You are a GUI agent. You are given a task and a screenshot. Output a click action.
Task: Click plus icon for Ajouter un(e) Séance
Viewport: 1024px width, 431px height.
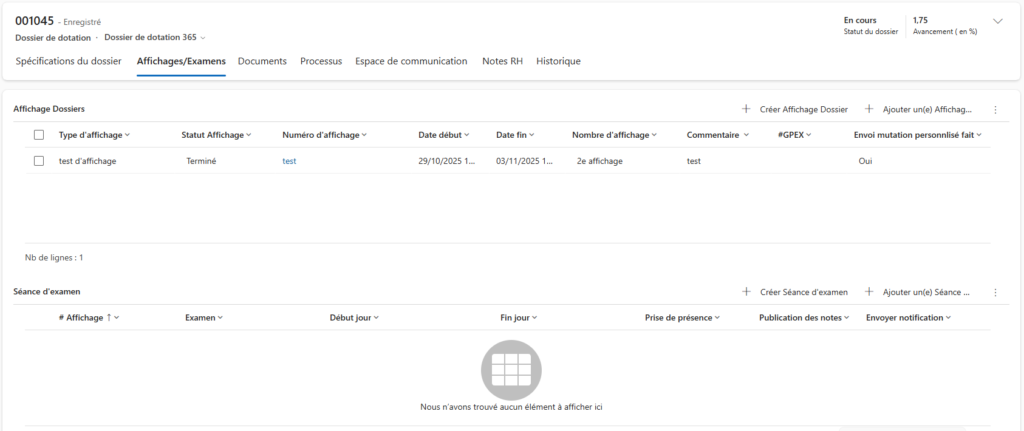869,292
